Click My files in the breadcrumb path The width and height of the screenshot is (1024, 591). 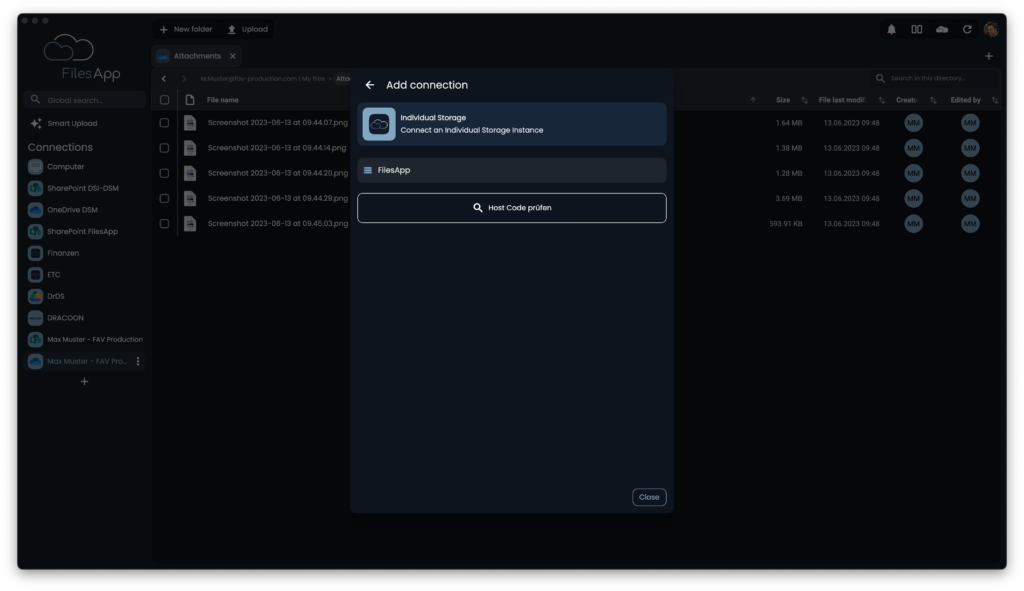pos(313,78)
